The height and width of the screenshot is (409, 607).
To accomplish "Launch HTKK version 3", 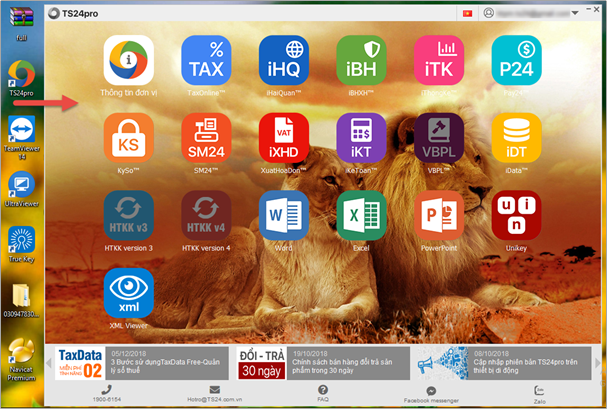I will pyautogui.click(x=129, y=216).
